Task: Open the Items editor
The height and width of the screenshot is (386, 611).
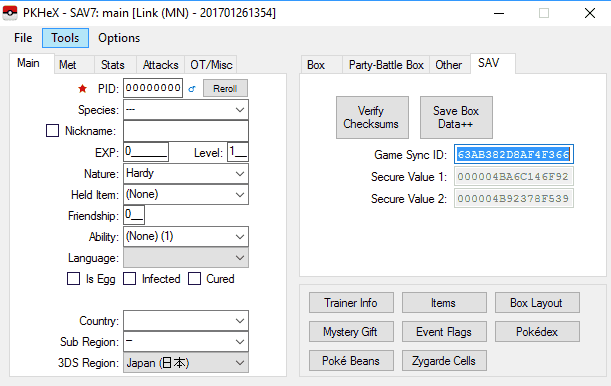Action: (444, 303)
